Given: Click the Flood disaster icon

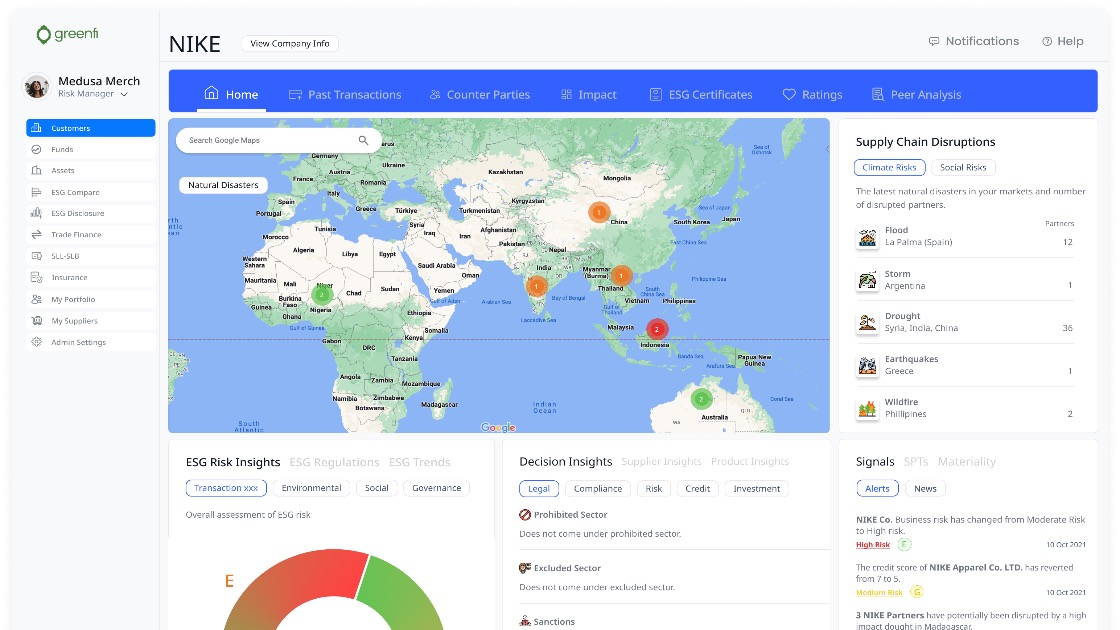Looking at the screenshot, I should click(867, 237).
